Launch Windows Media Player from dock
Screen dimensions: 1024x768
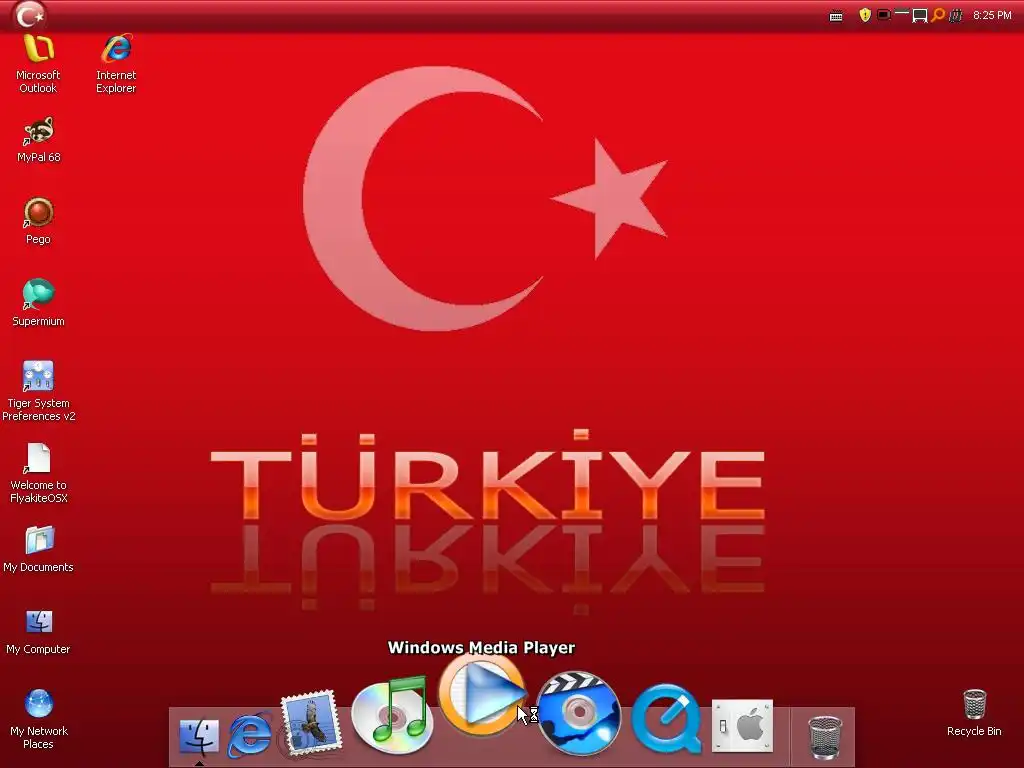482,694
